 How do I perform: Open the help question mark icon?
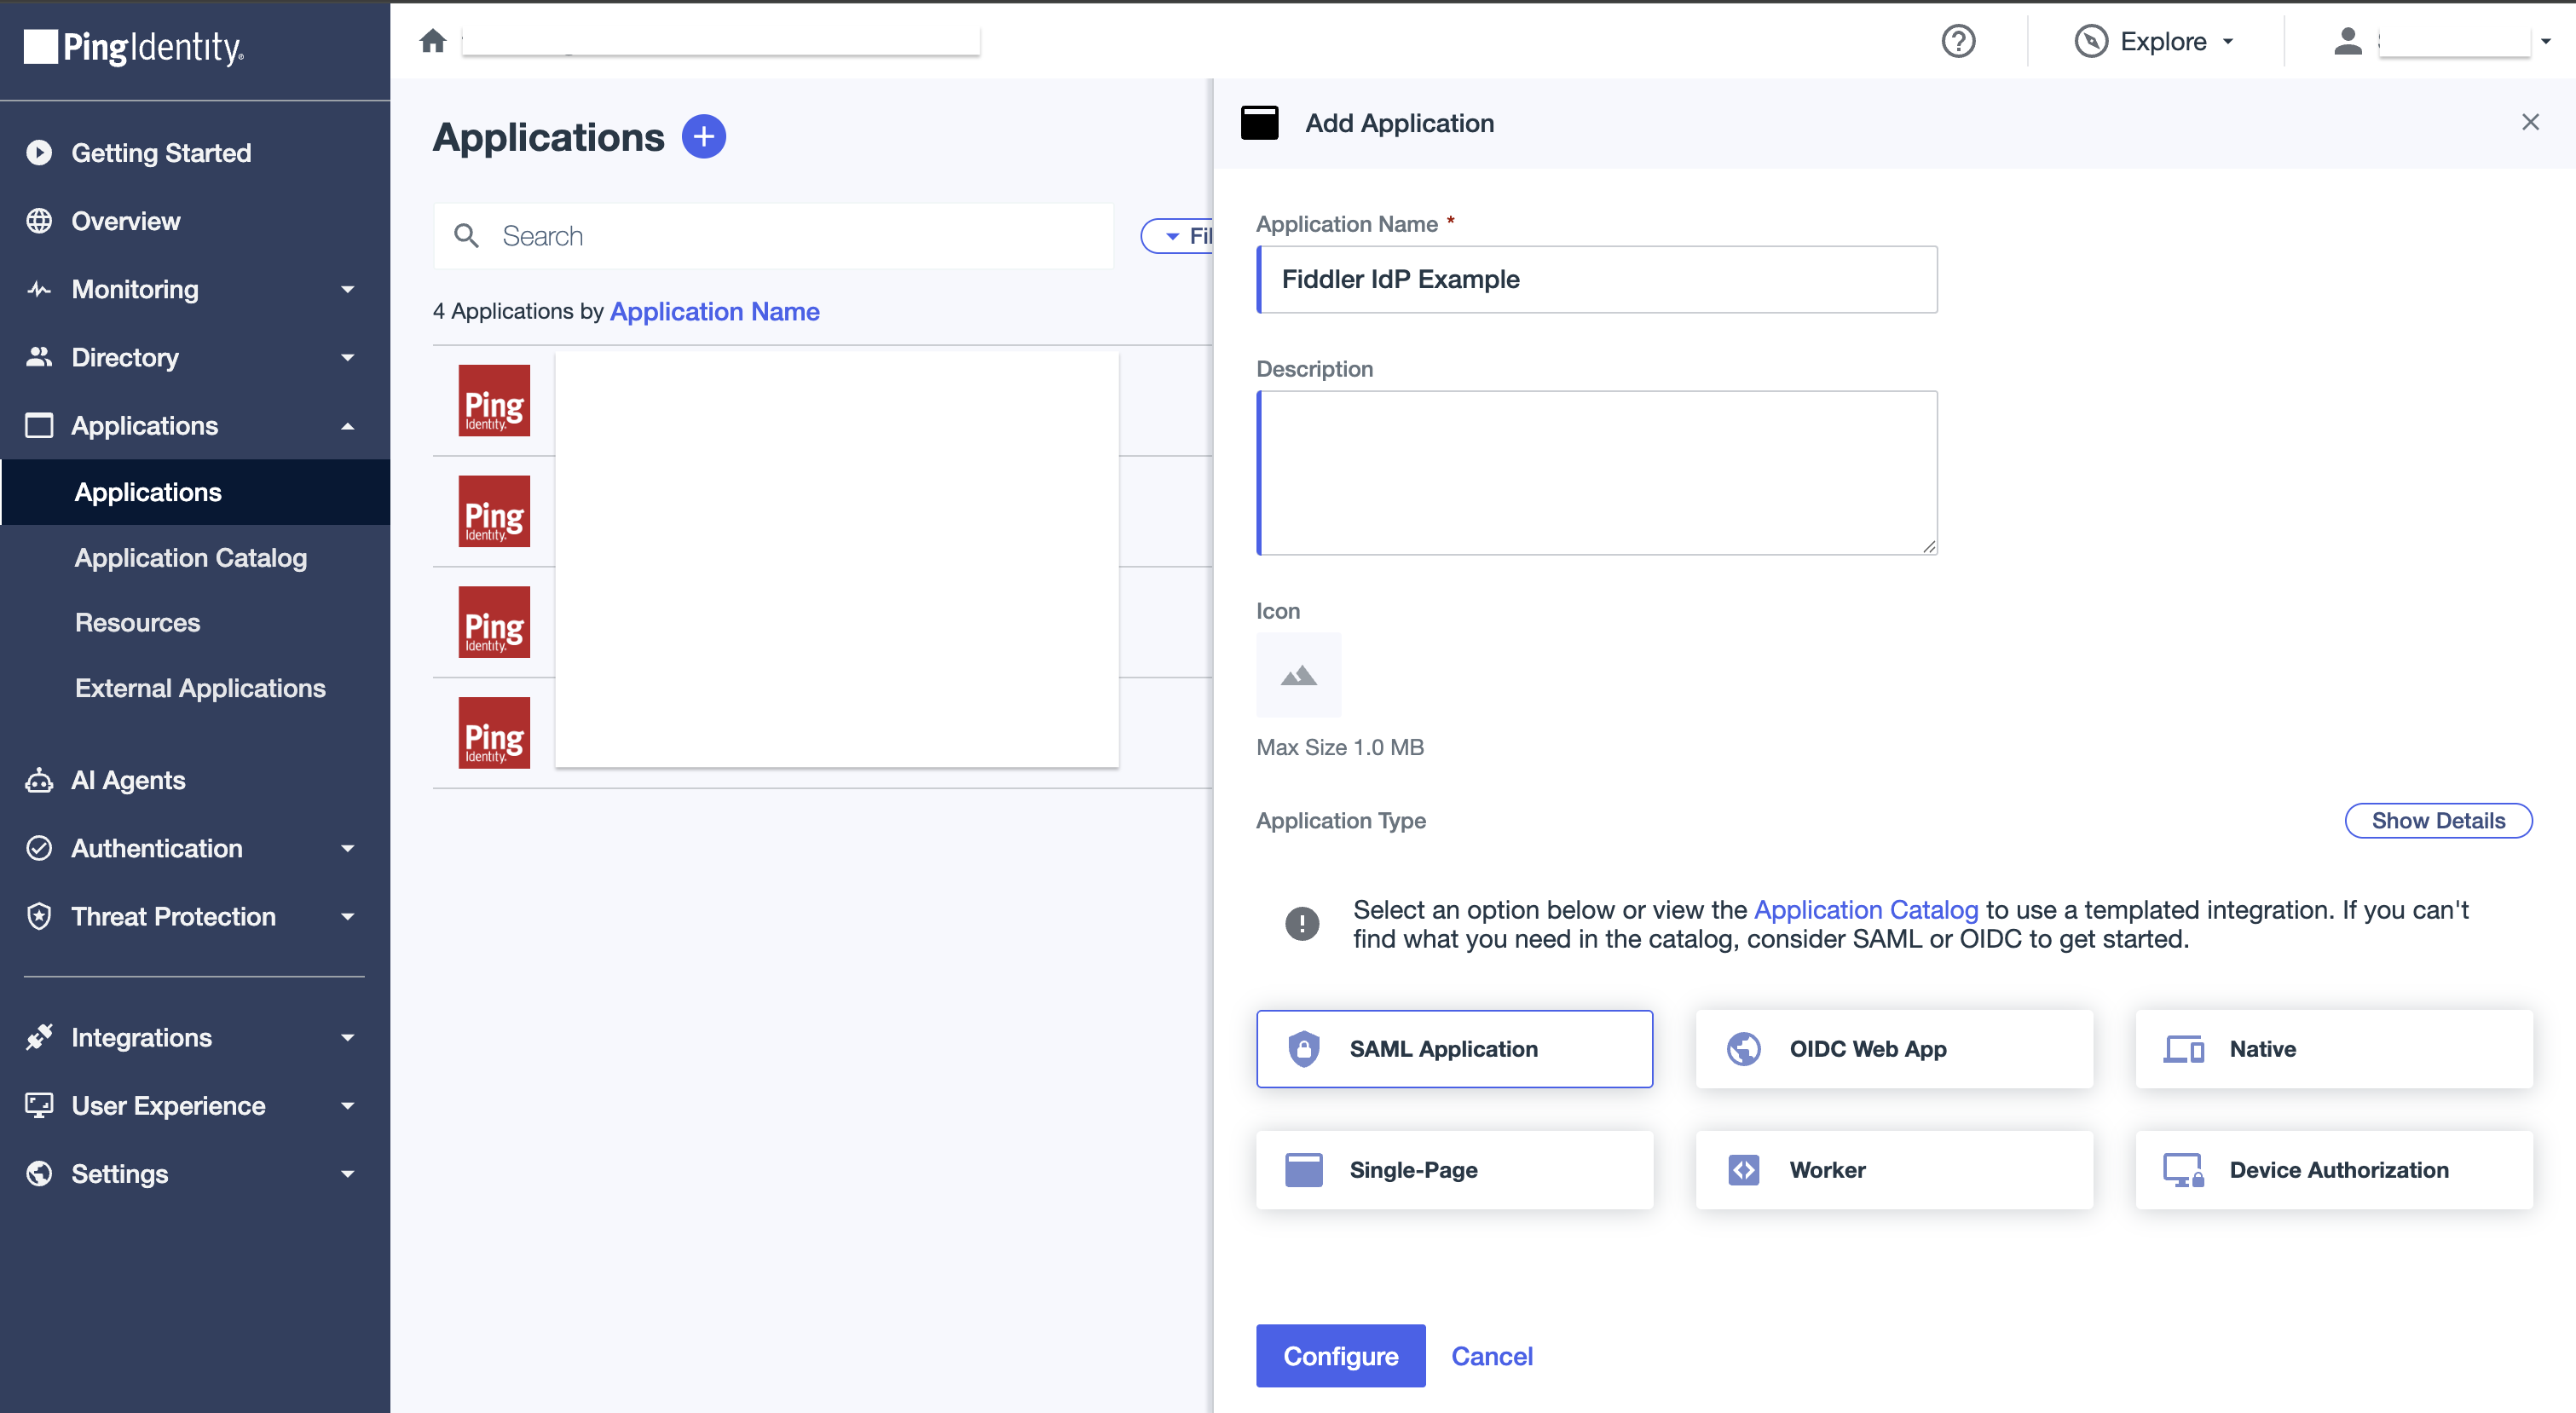point(1958,41)
